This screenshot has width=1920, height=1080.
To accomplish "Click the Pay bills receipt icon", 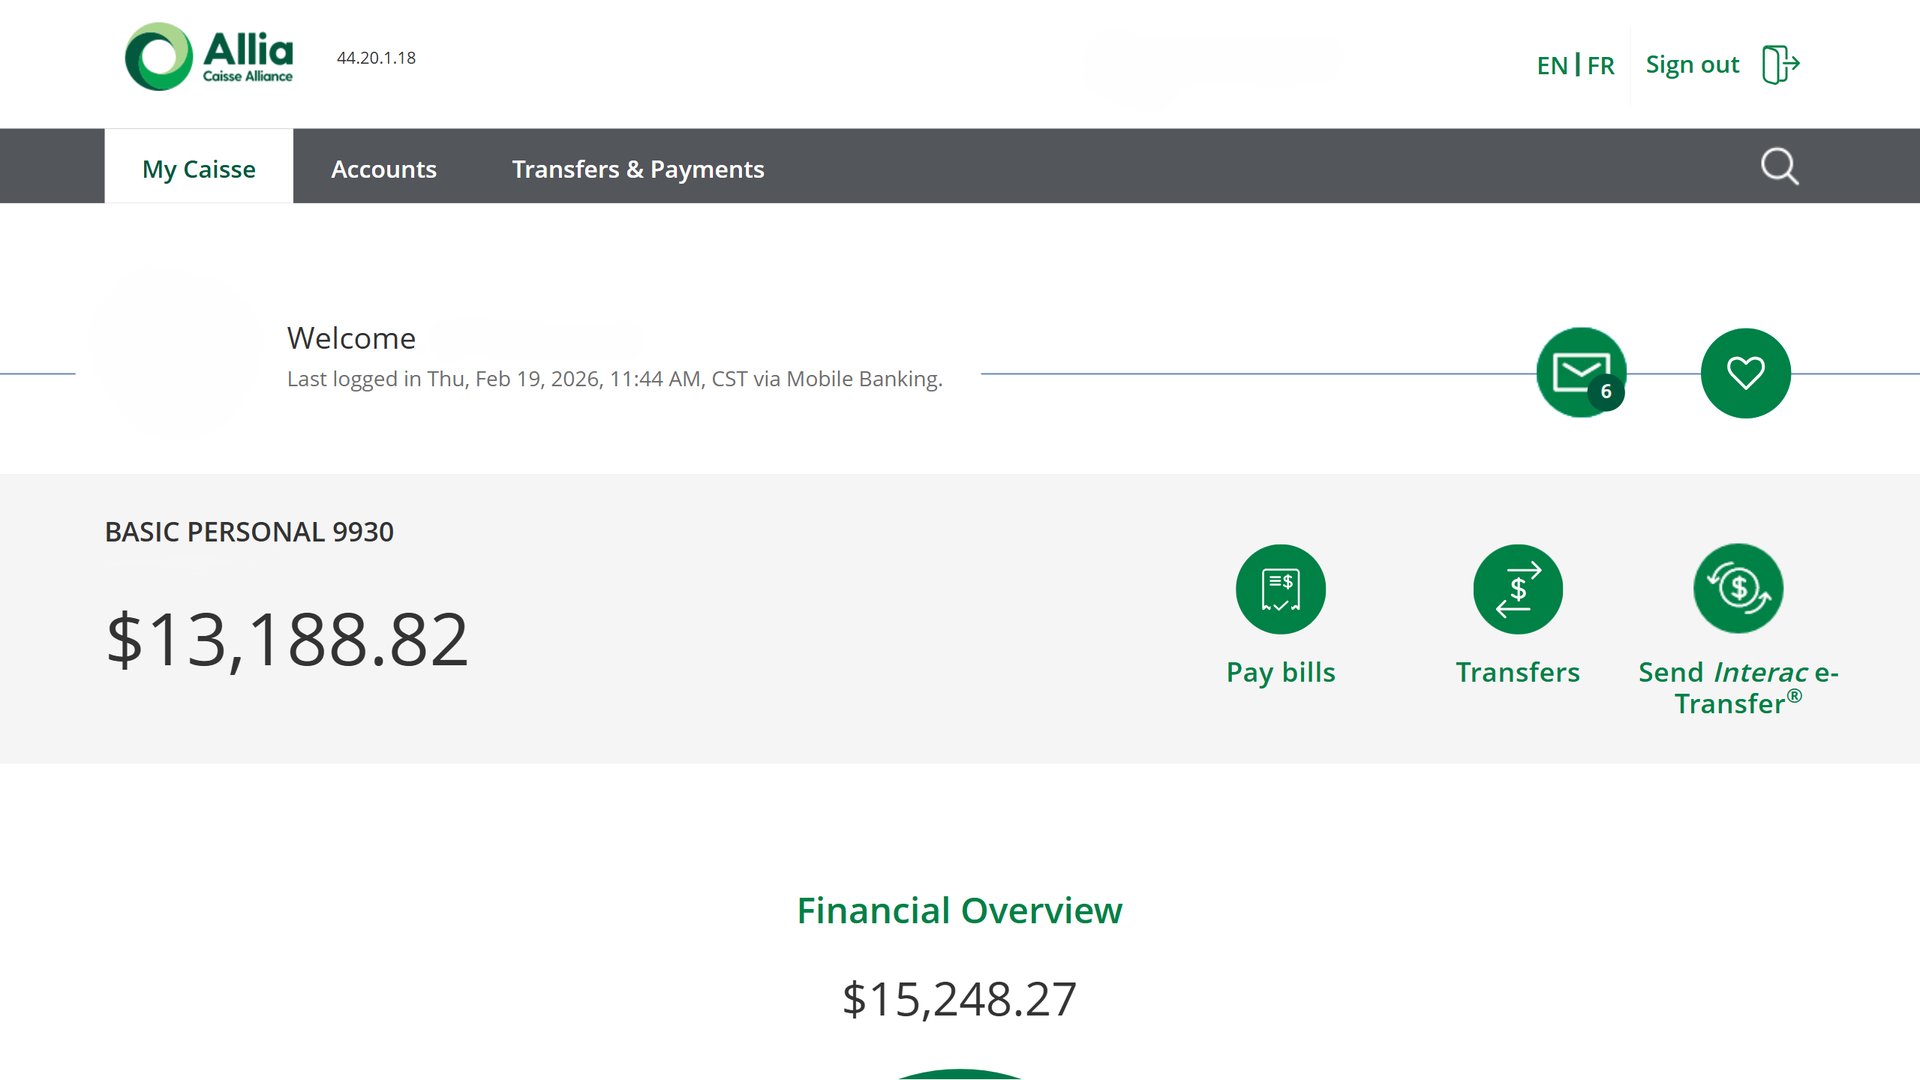I will [x=1280, y=589].
